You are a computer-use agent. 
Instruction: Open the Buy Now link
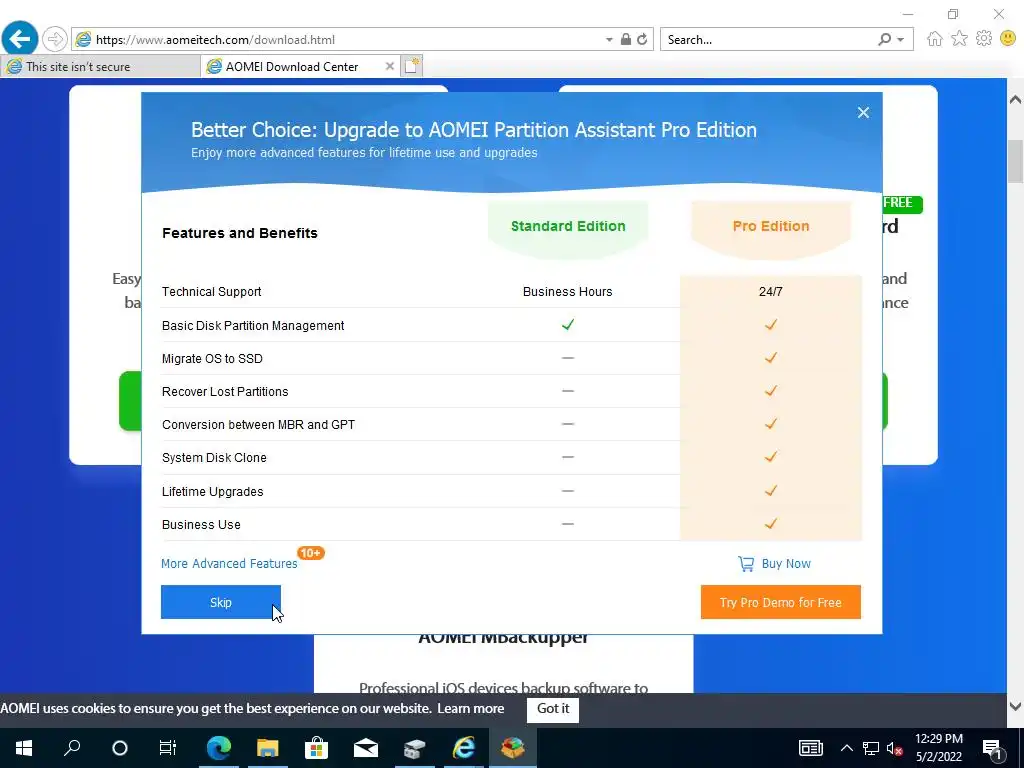(786, 564)
